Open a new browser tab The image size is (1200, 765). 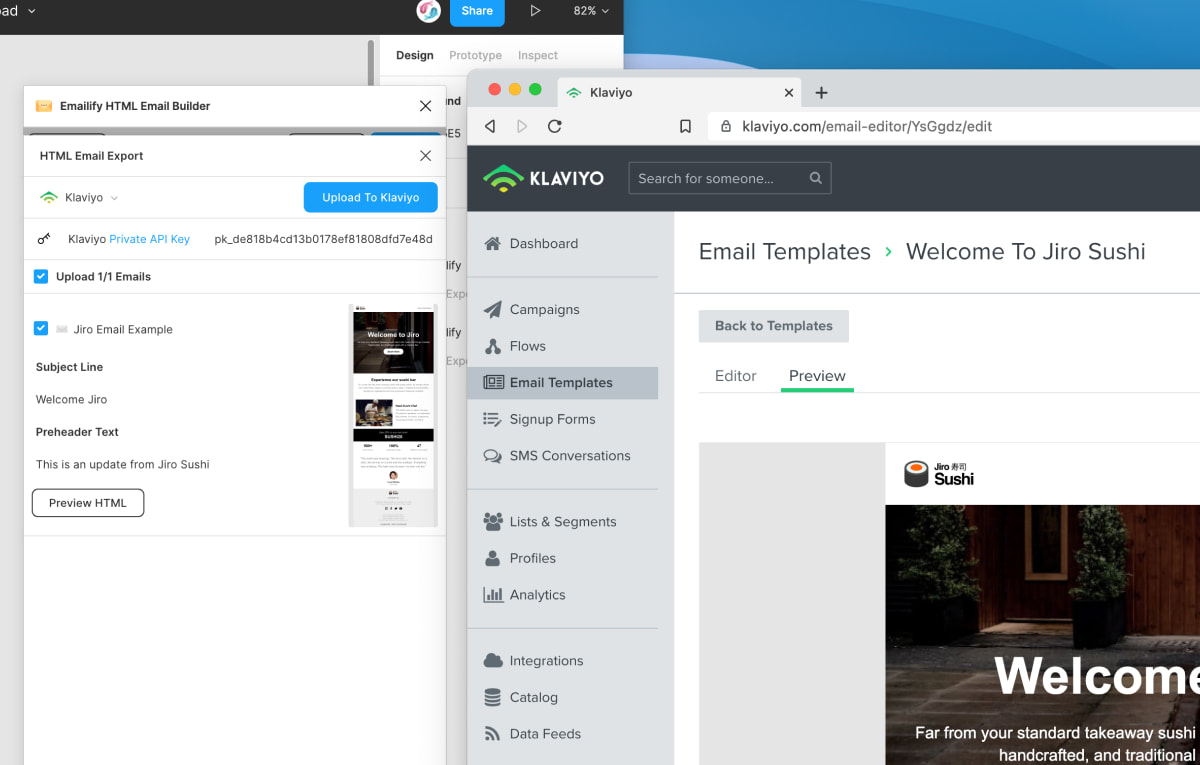tap(822, 93)
